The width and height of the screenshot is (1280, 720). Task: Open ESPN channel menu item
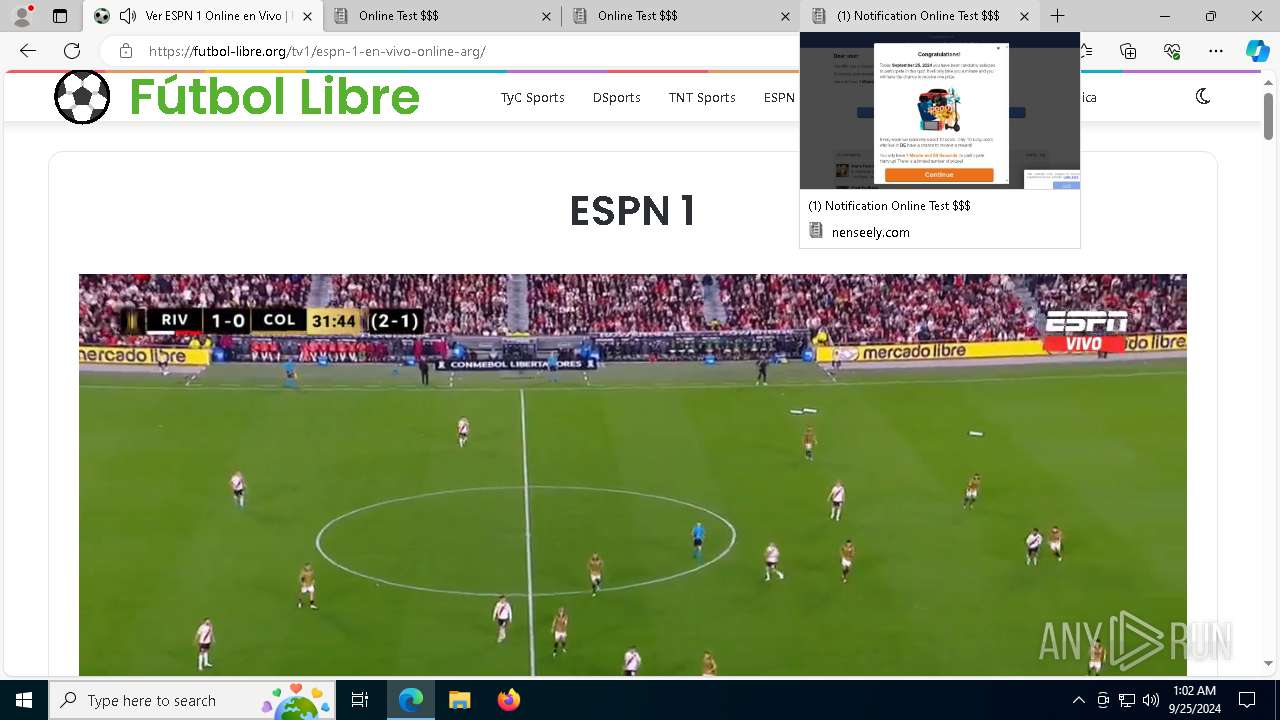tap(779, 97)
